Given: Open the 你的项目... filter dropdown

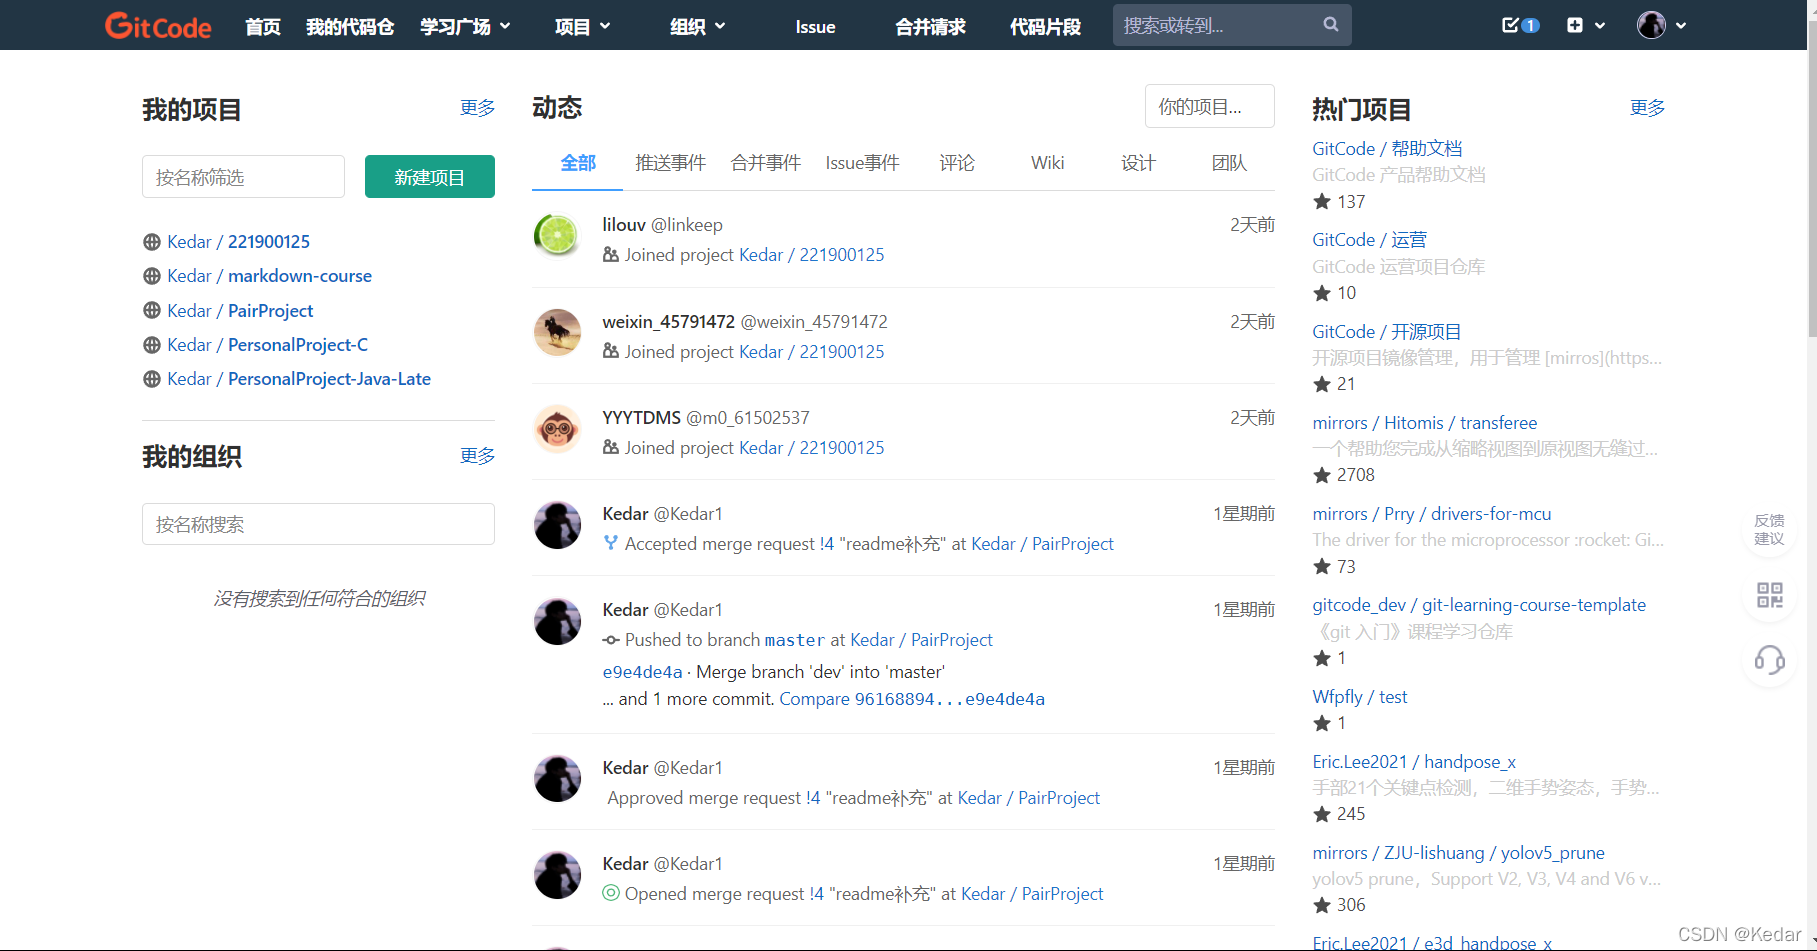Looking at the screenshot, I should point(1210,106).
